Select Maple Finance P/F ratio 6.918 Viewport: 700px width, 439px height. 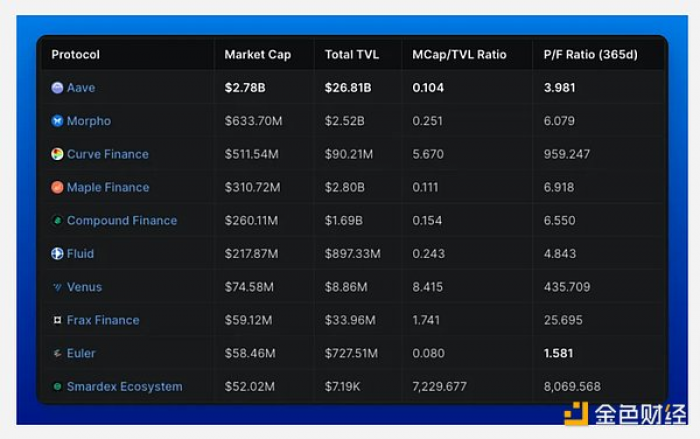(559, 187)
